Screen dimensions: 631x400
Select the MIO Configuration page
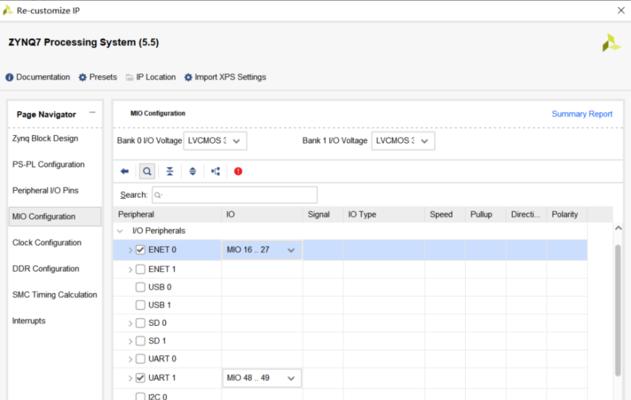click(55, 216)
